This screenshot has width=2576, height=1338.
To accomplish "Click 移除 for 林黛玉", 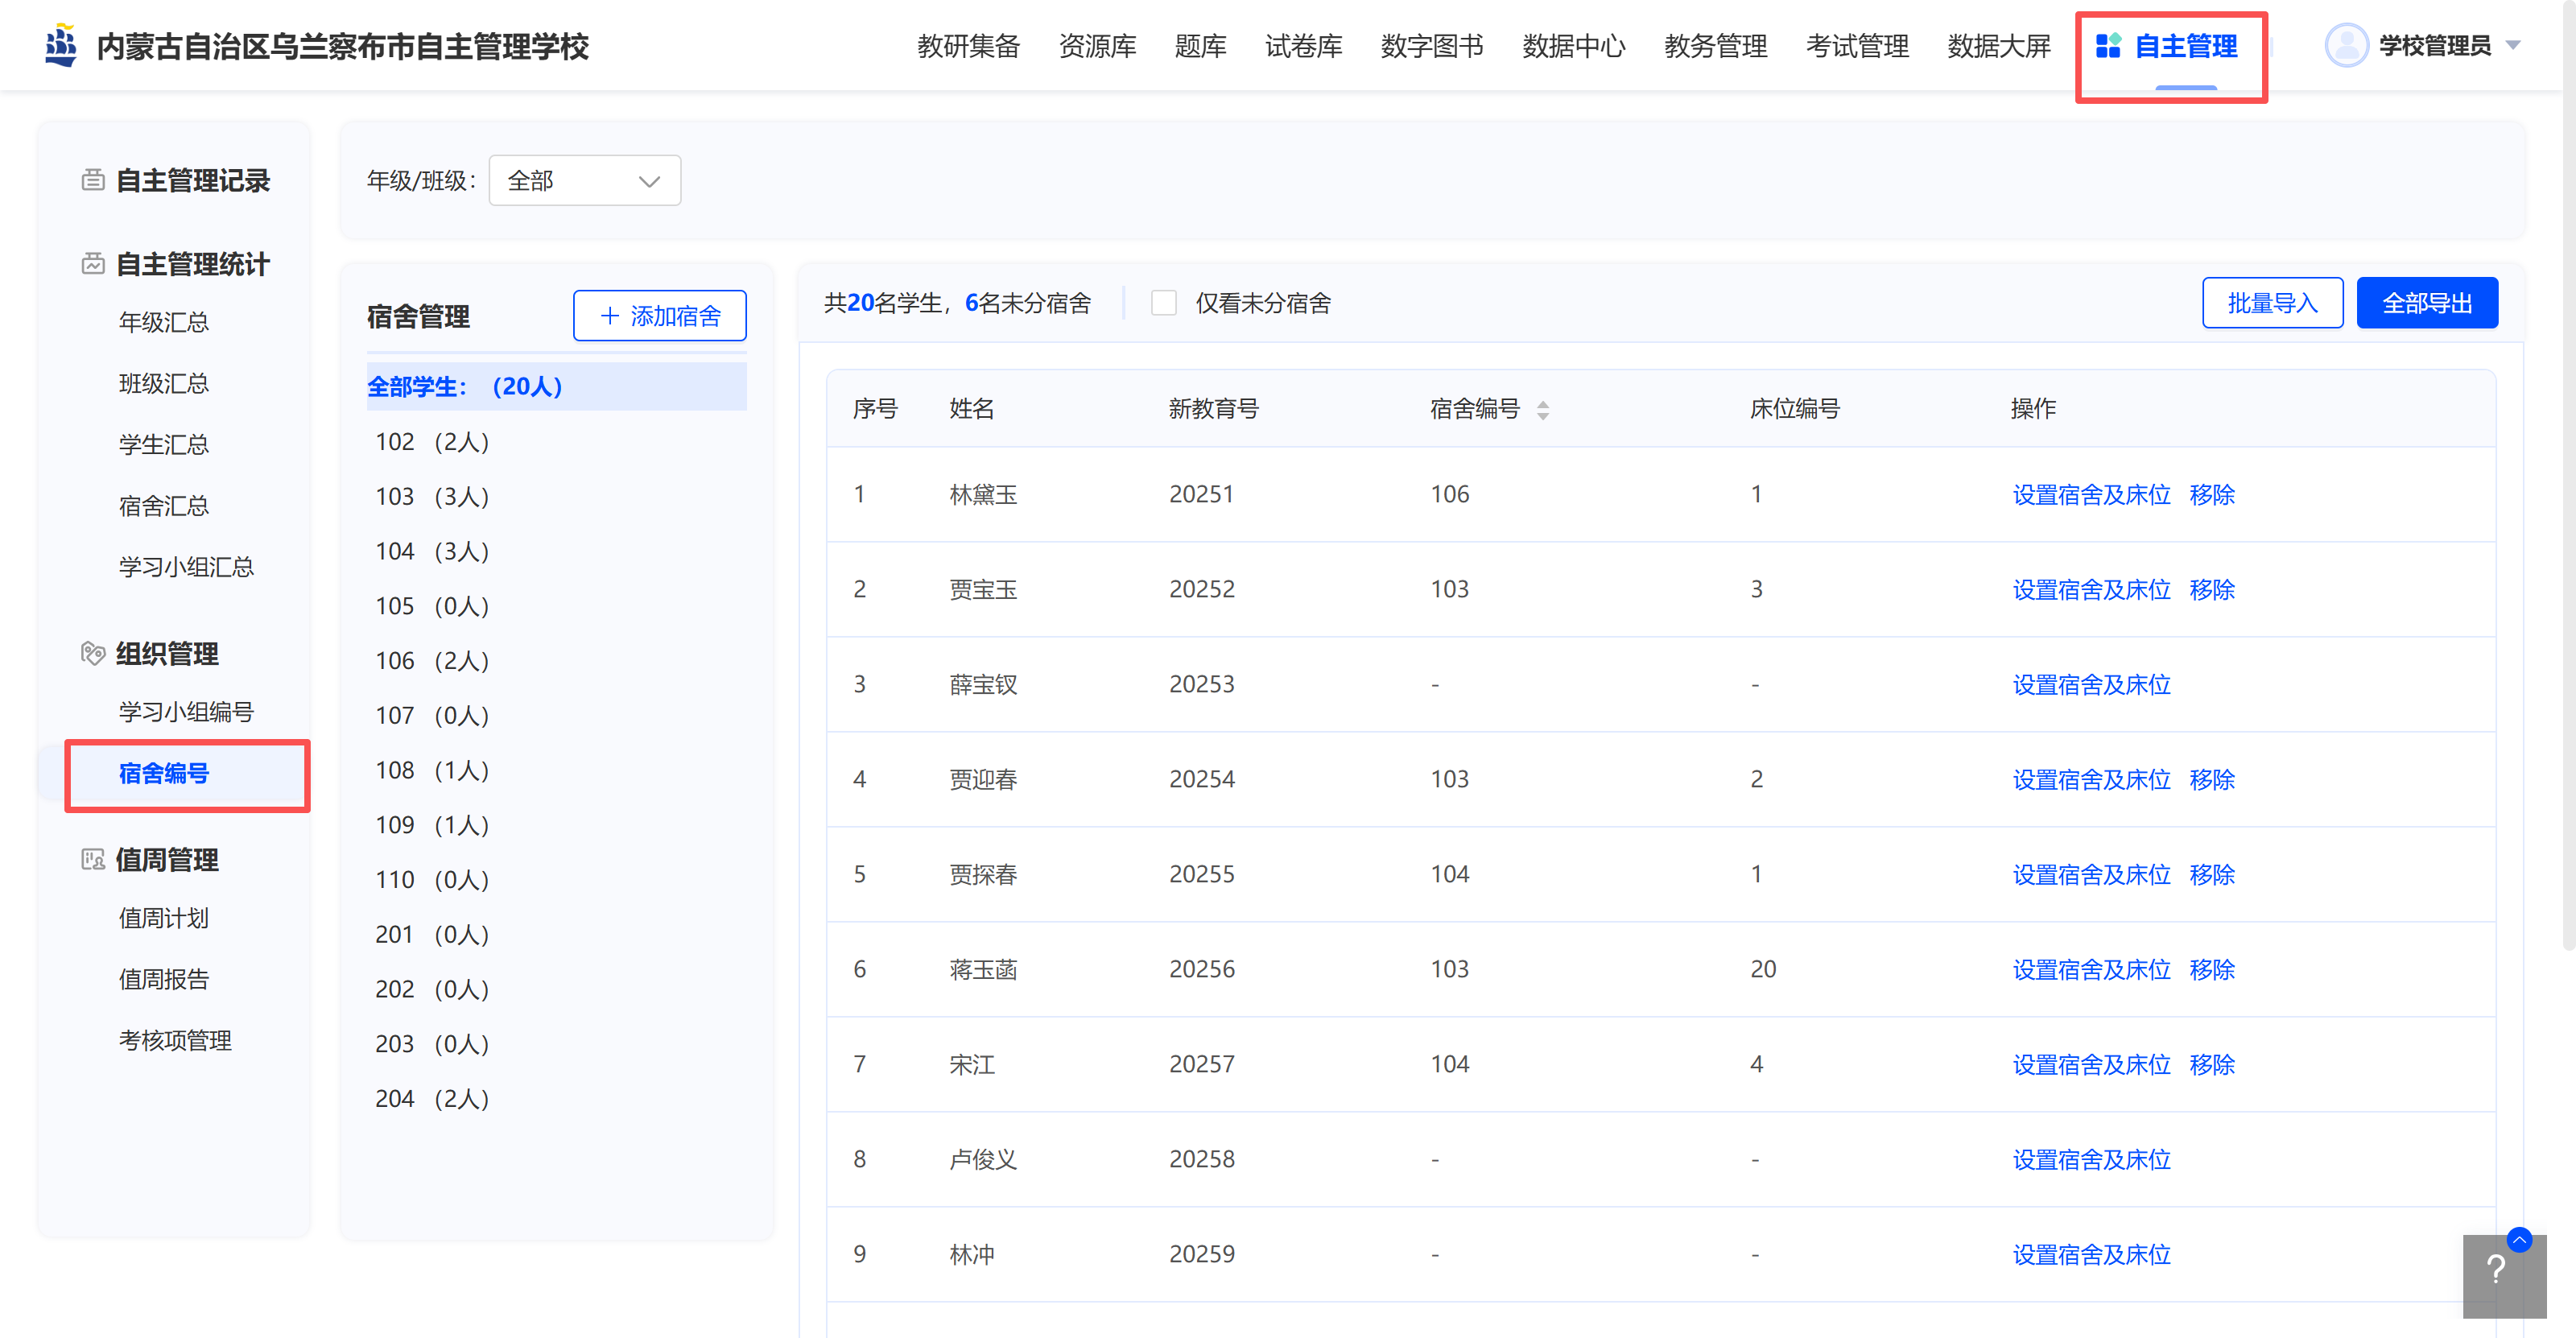I will [x=2211, y=495].
